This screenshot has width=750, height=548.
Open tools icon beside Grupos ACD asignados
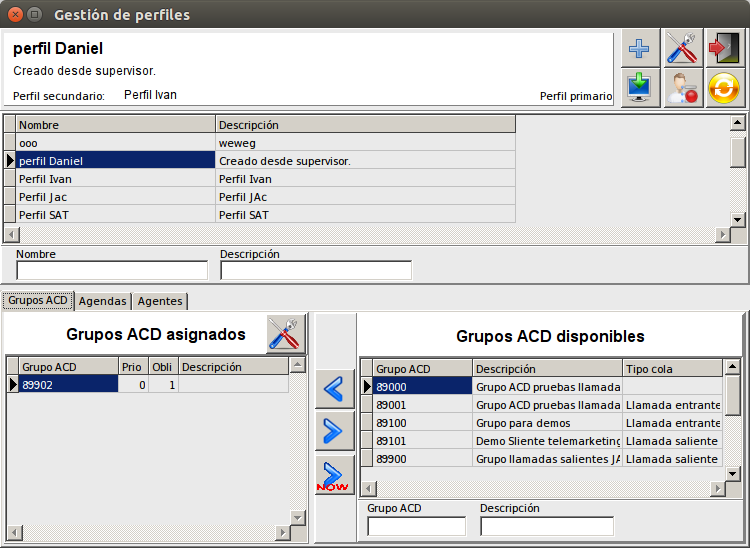pyautogui.click(x=285, y=334)
